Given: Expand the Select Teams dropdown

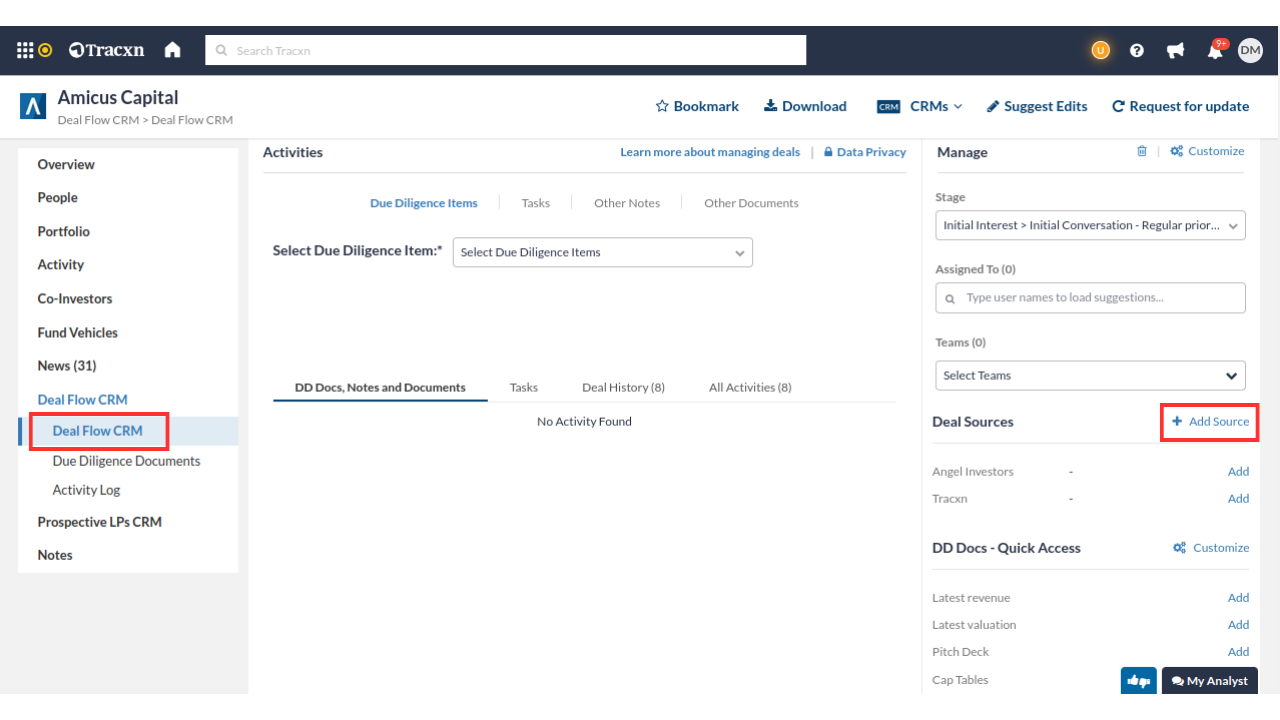Looking at the screenshot, I should (1090, 376).
